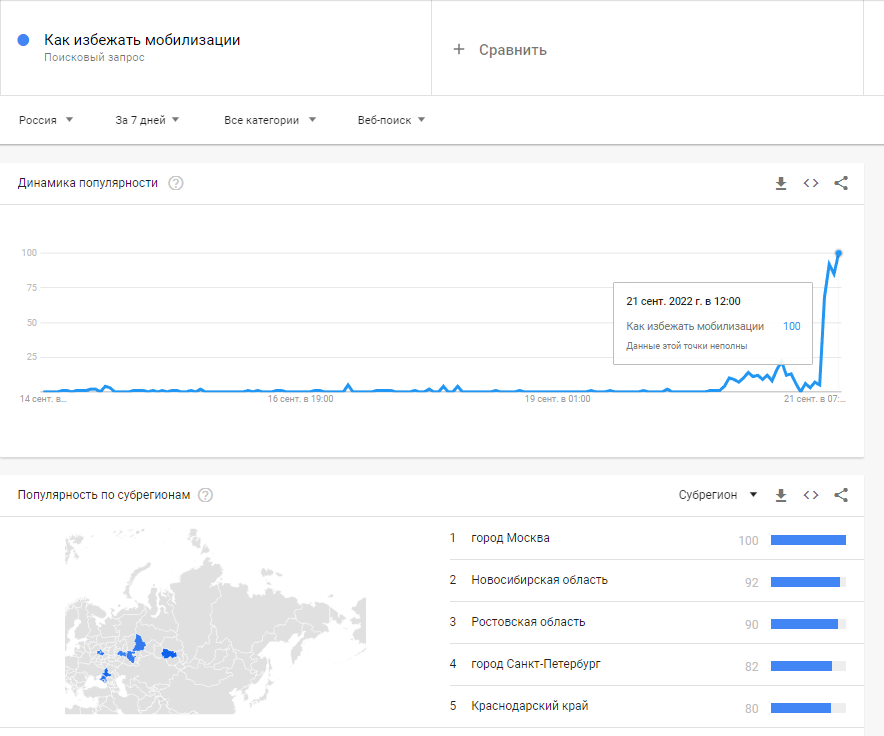Click the blue dot beside search term
884x736 pixels.
point(23,40)
